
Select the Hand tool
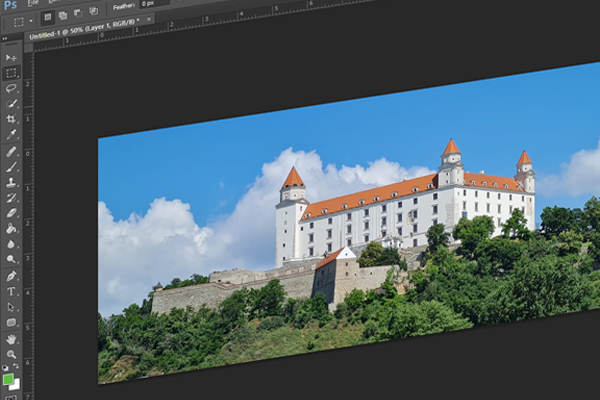(11, 339)
